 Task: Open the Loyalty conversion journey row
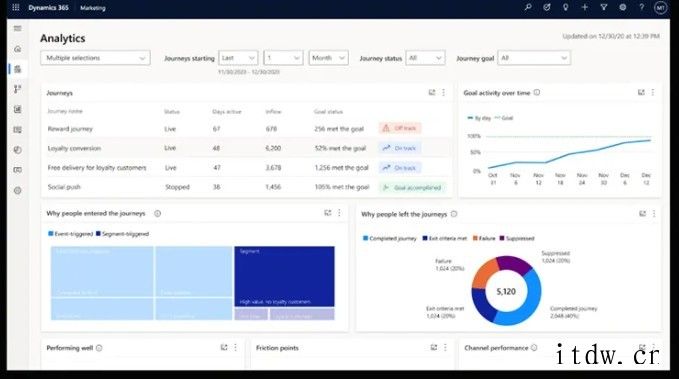click(247, 148)
